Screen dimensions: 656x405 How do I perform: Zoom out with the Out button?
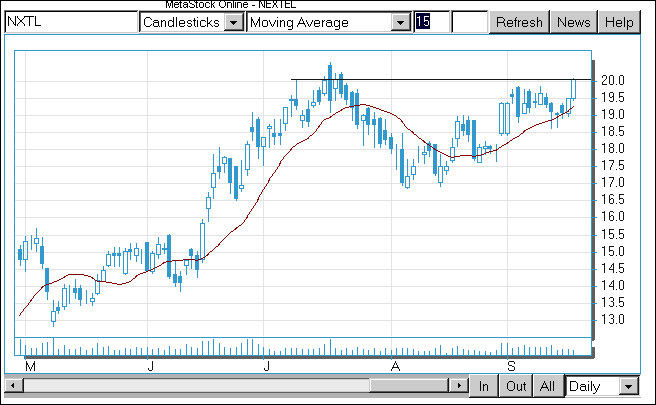[x=516, y=386]
